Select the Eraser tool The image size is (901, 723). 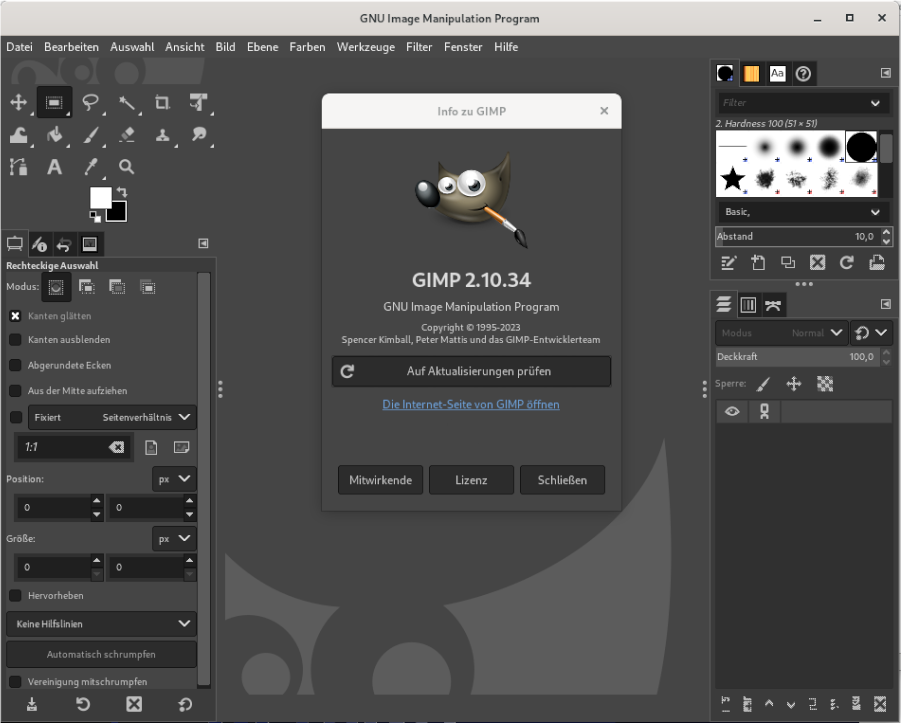(126, 134)
